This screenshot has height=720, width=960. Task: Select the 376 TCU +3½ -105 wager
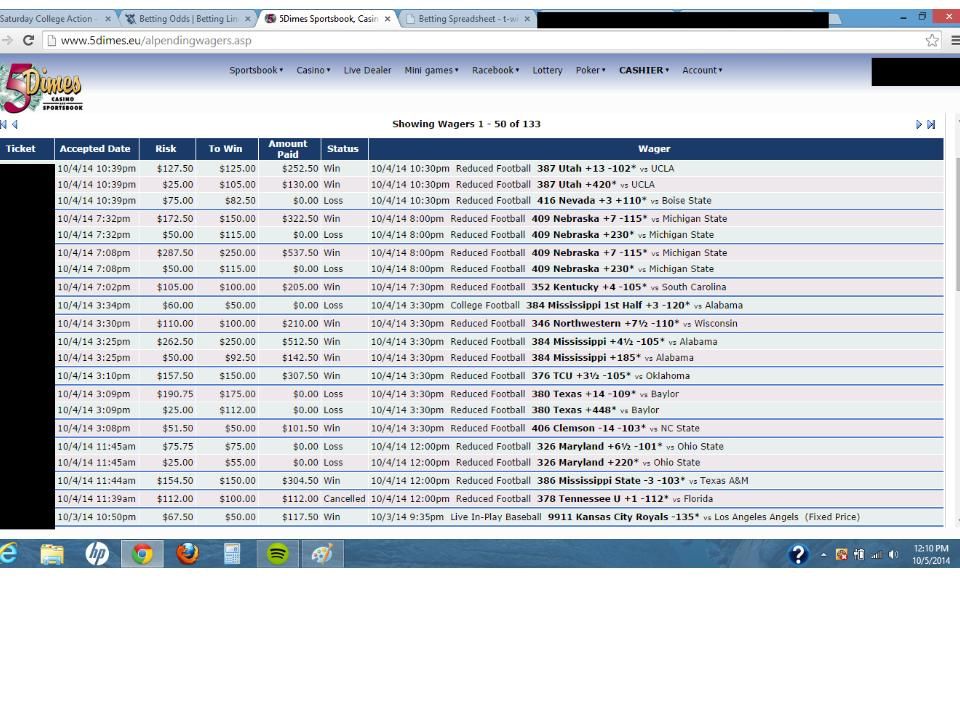pyautogui.click(x=581, y=376)
